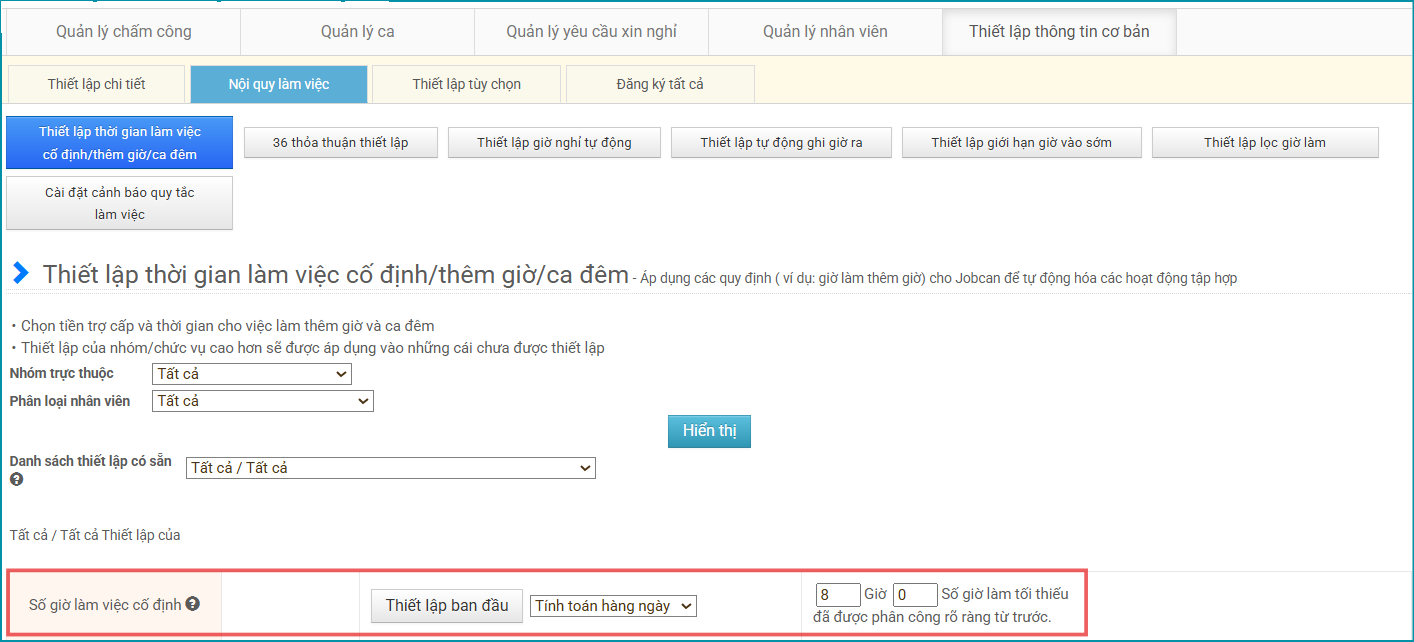Go to the Quản lý ca tab
The height and width of the screenshot is (642, 1414).
[357, 32]
